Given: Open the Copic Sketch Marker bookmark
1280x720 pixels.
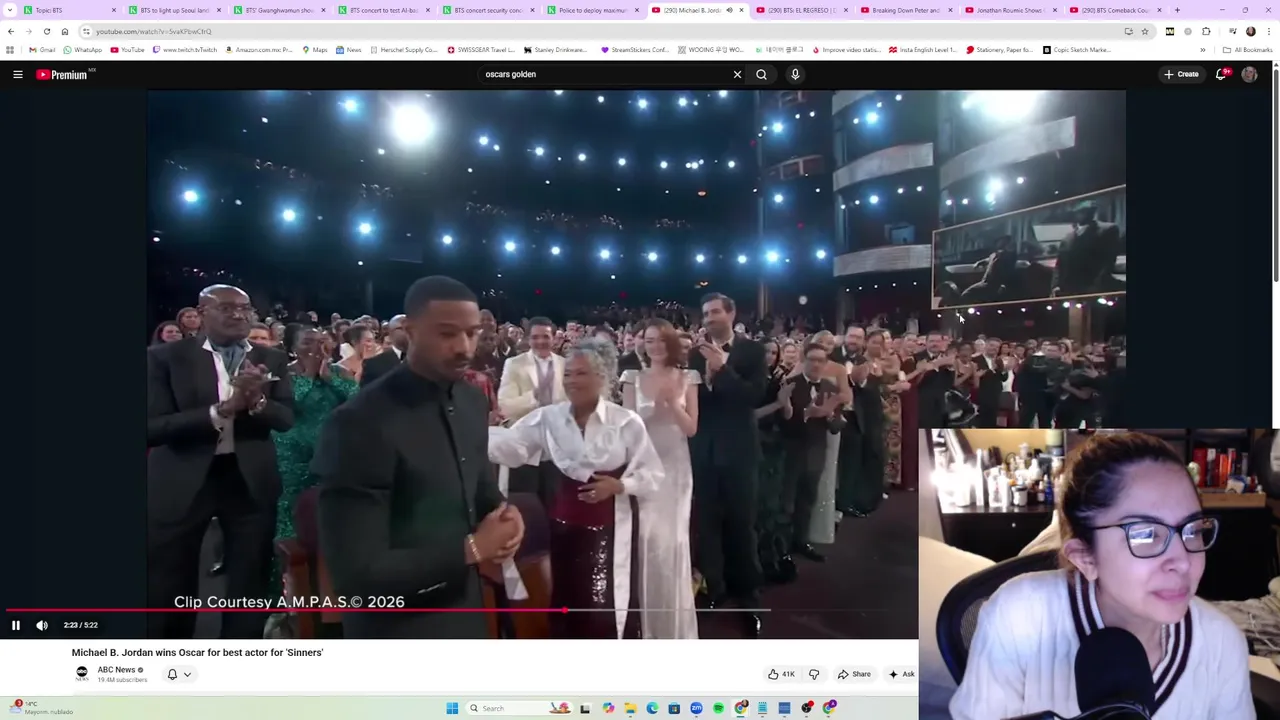Looking at the screenshot, I should (x=1076, y=50).
